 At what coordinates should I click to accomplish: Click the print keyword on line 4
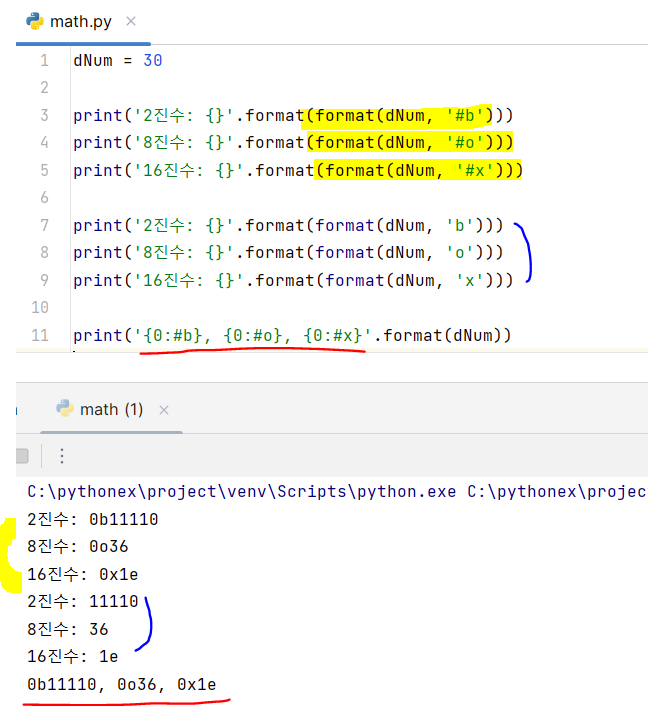(x=98, y=143)
